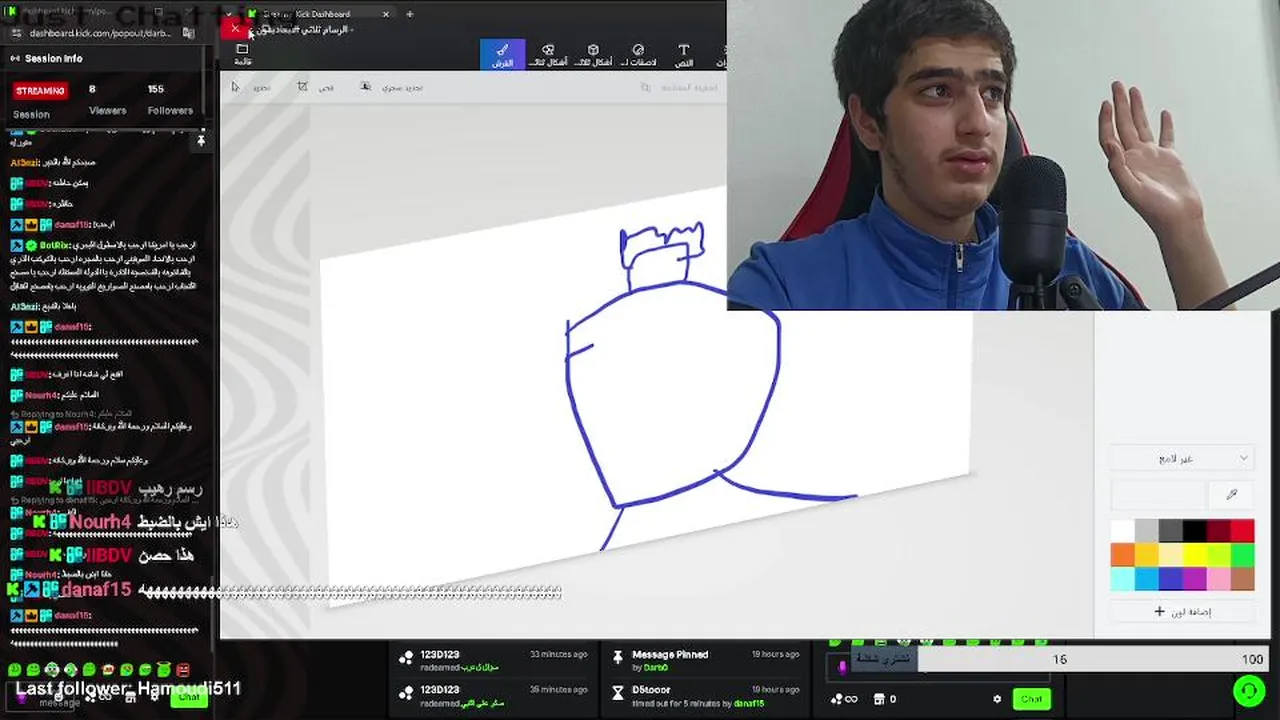The image size is (1280, 720).
Task: Pick the black color swatch
Action: pyautogui.click(x=1194, y=530)
